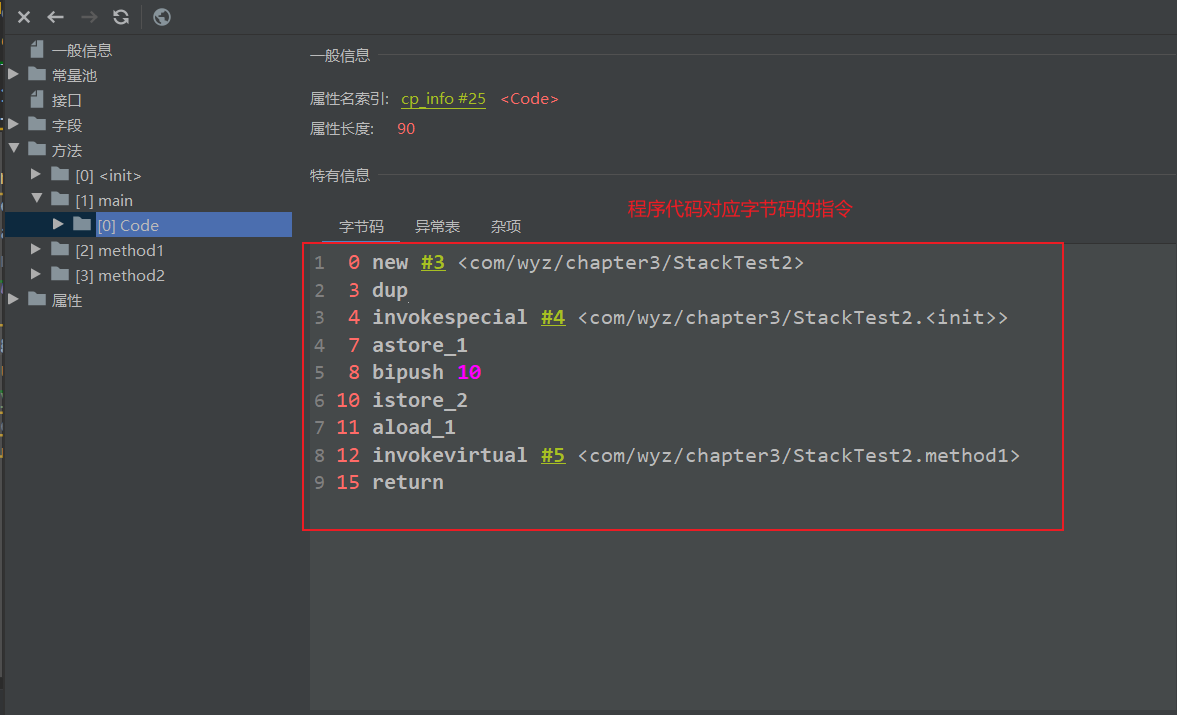This screenshot has height=715, width=1177.
Task: Select the [0] <init> method item
Action: tap(108, 175)
